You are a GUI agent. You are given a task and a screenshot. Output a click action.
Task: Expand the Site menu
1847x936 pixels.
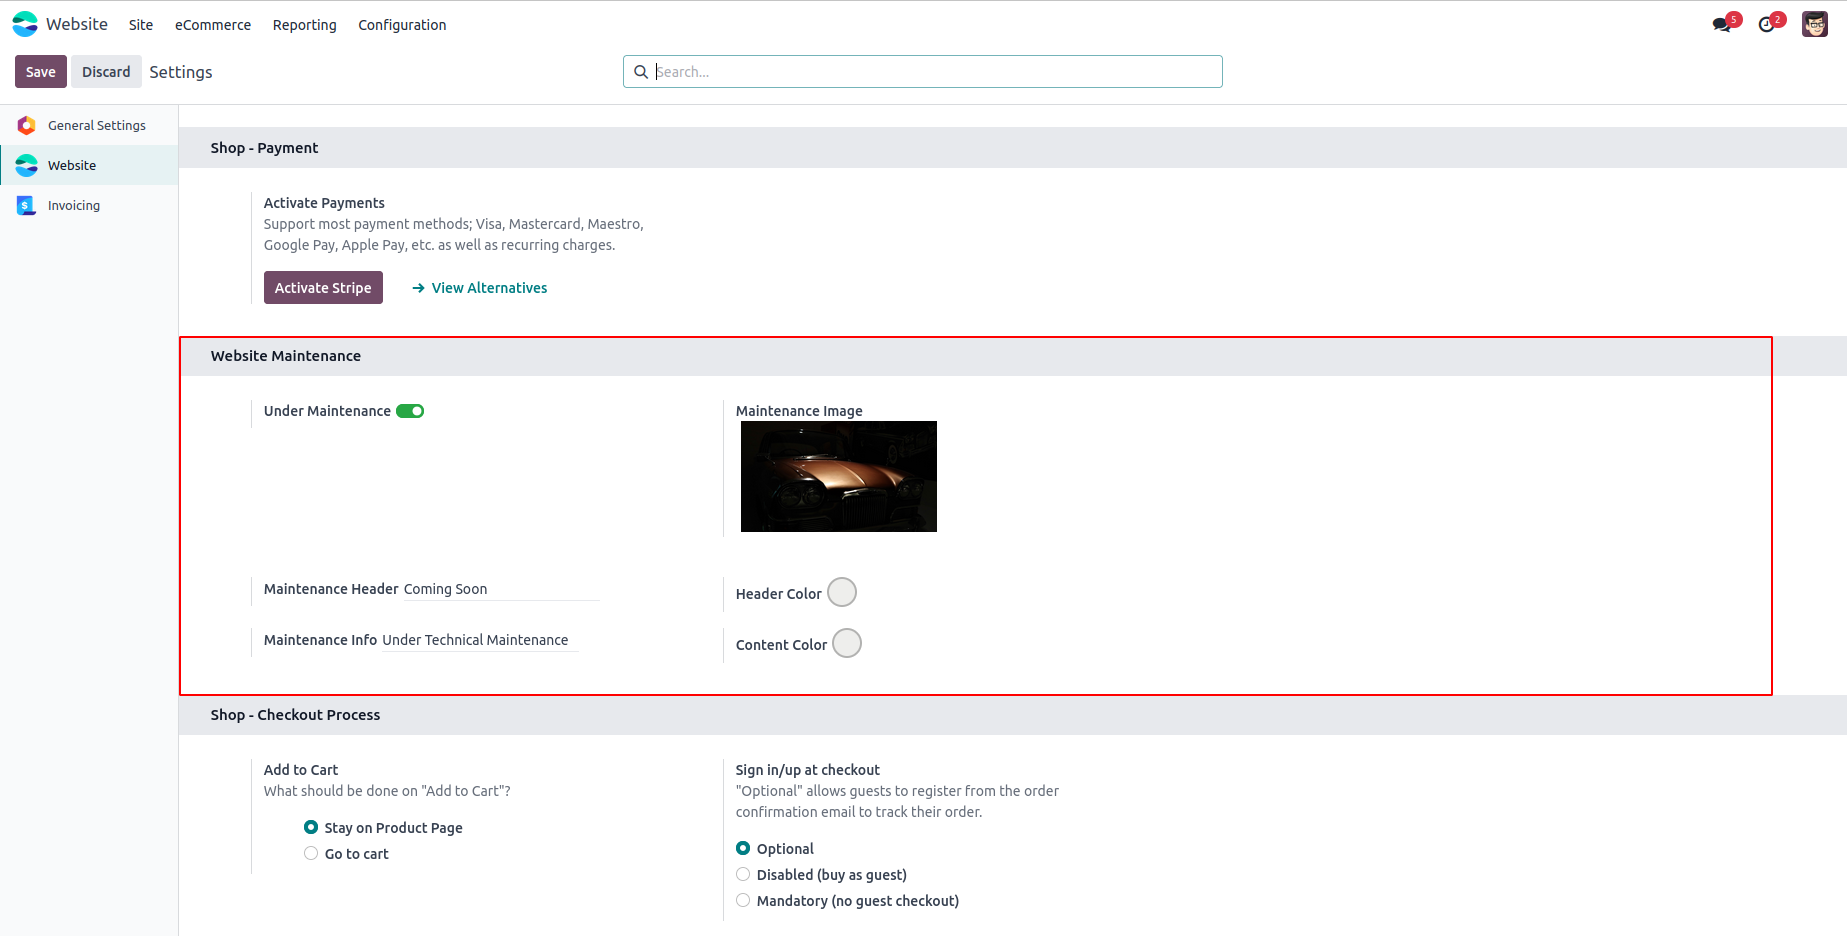(x=141, y=25)
